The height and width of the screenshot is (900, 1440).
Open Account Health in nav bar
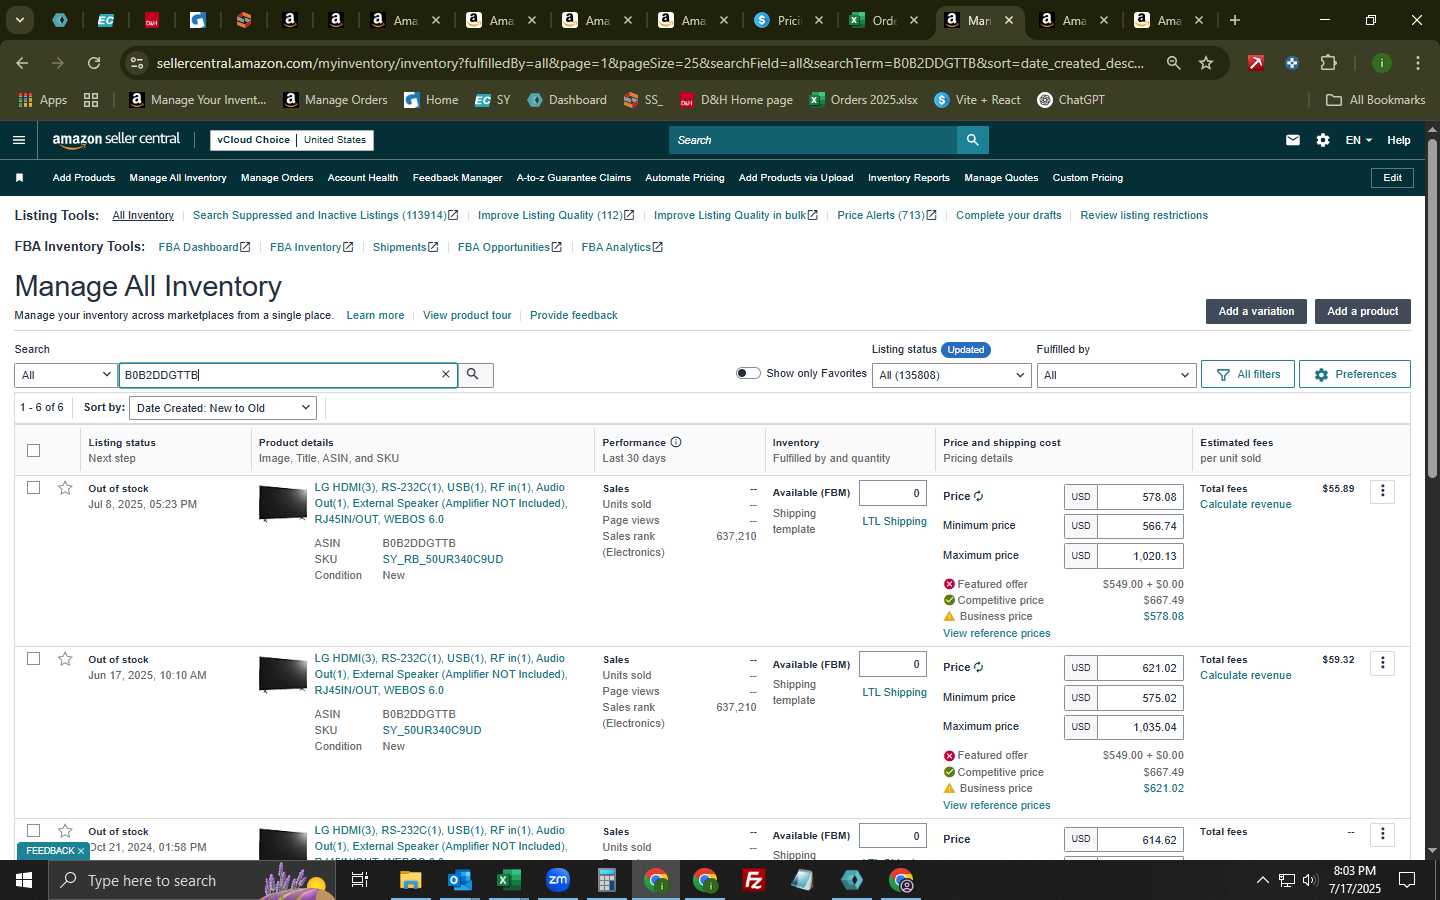(x=363, y=178)
